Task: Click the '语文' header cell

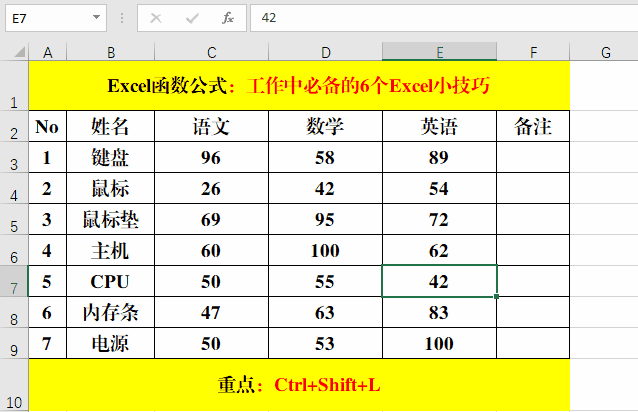Action: pos(212,126)
